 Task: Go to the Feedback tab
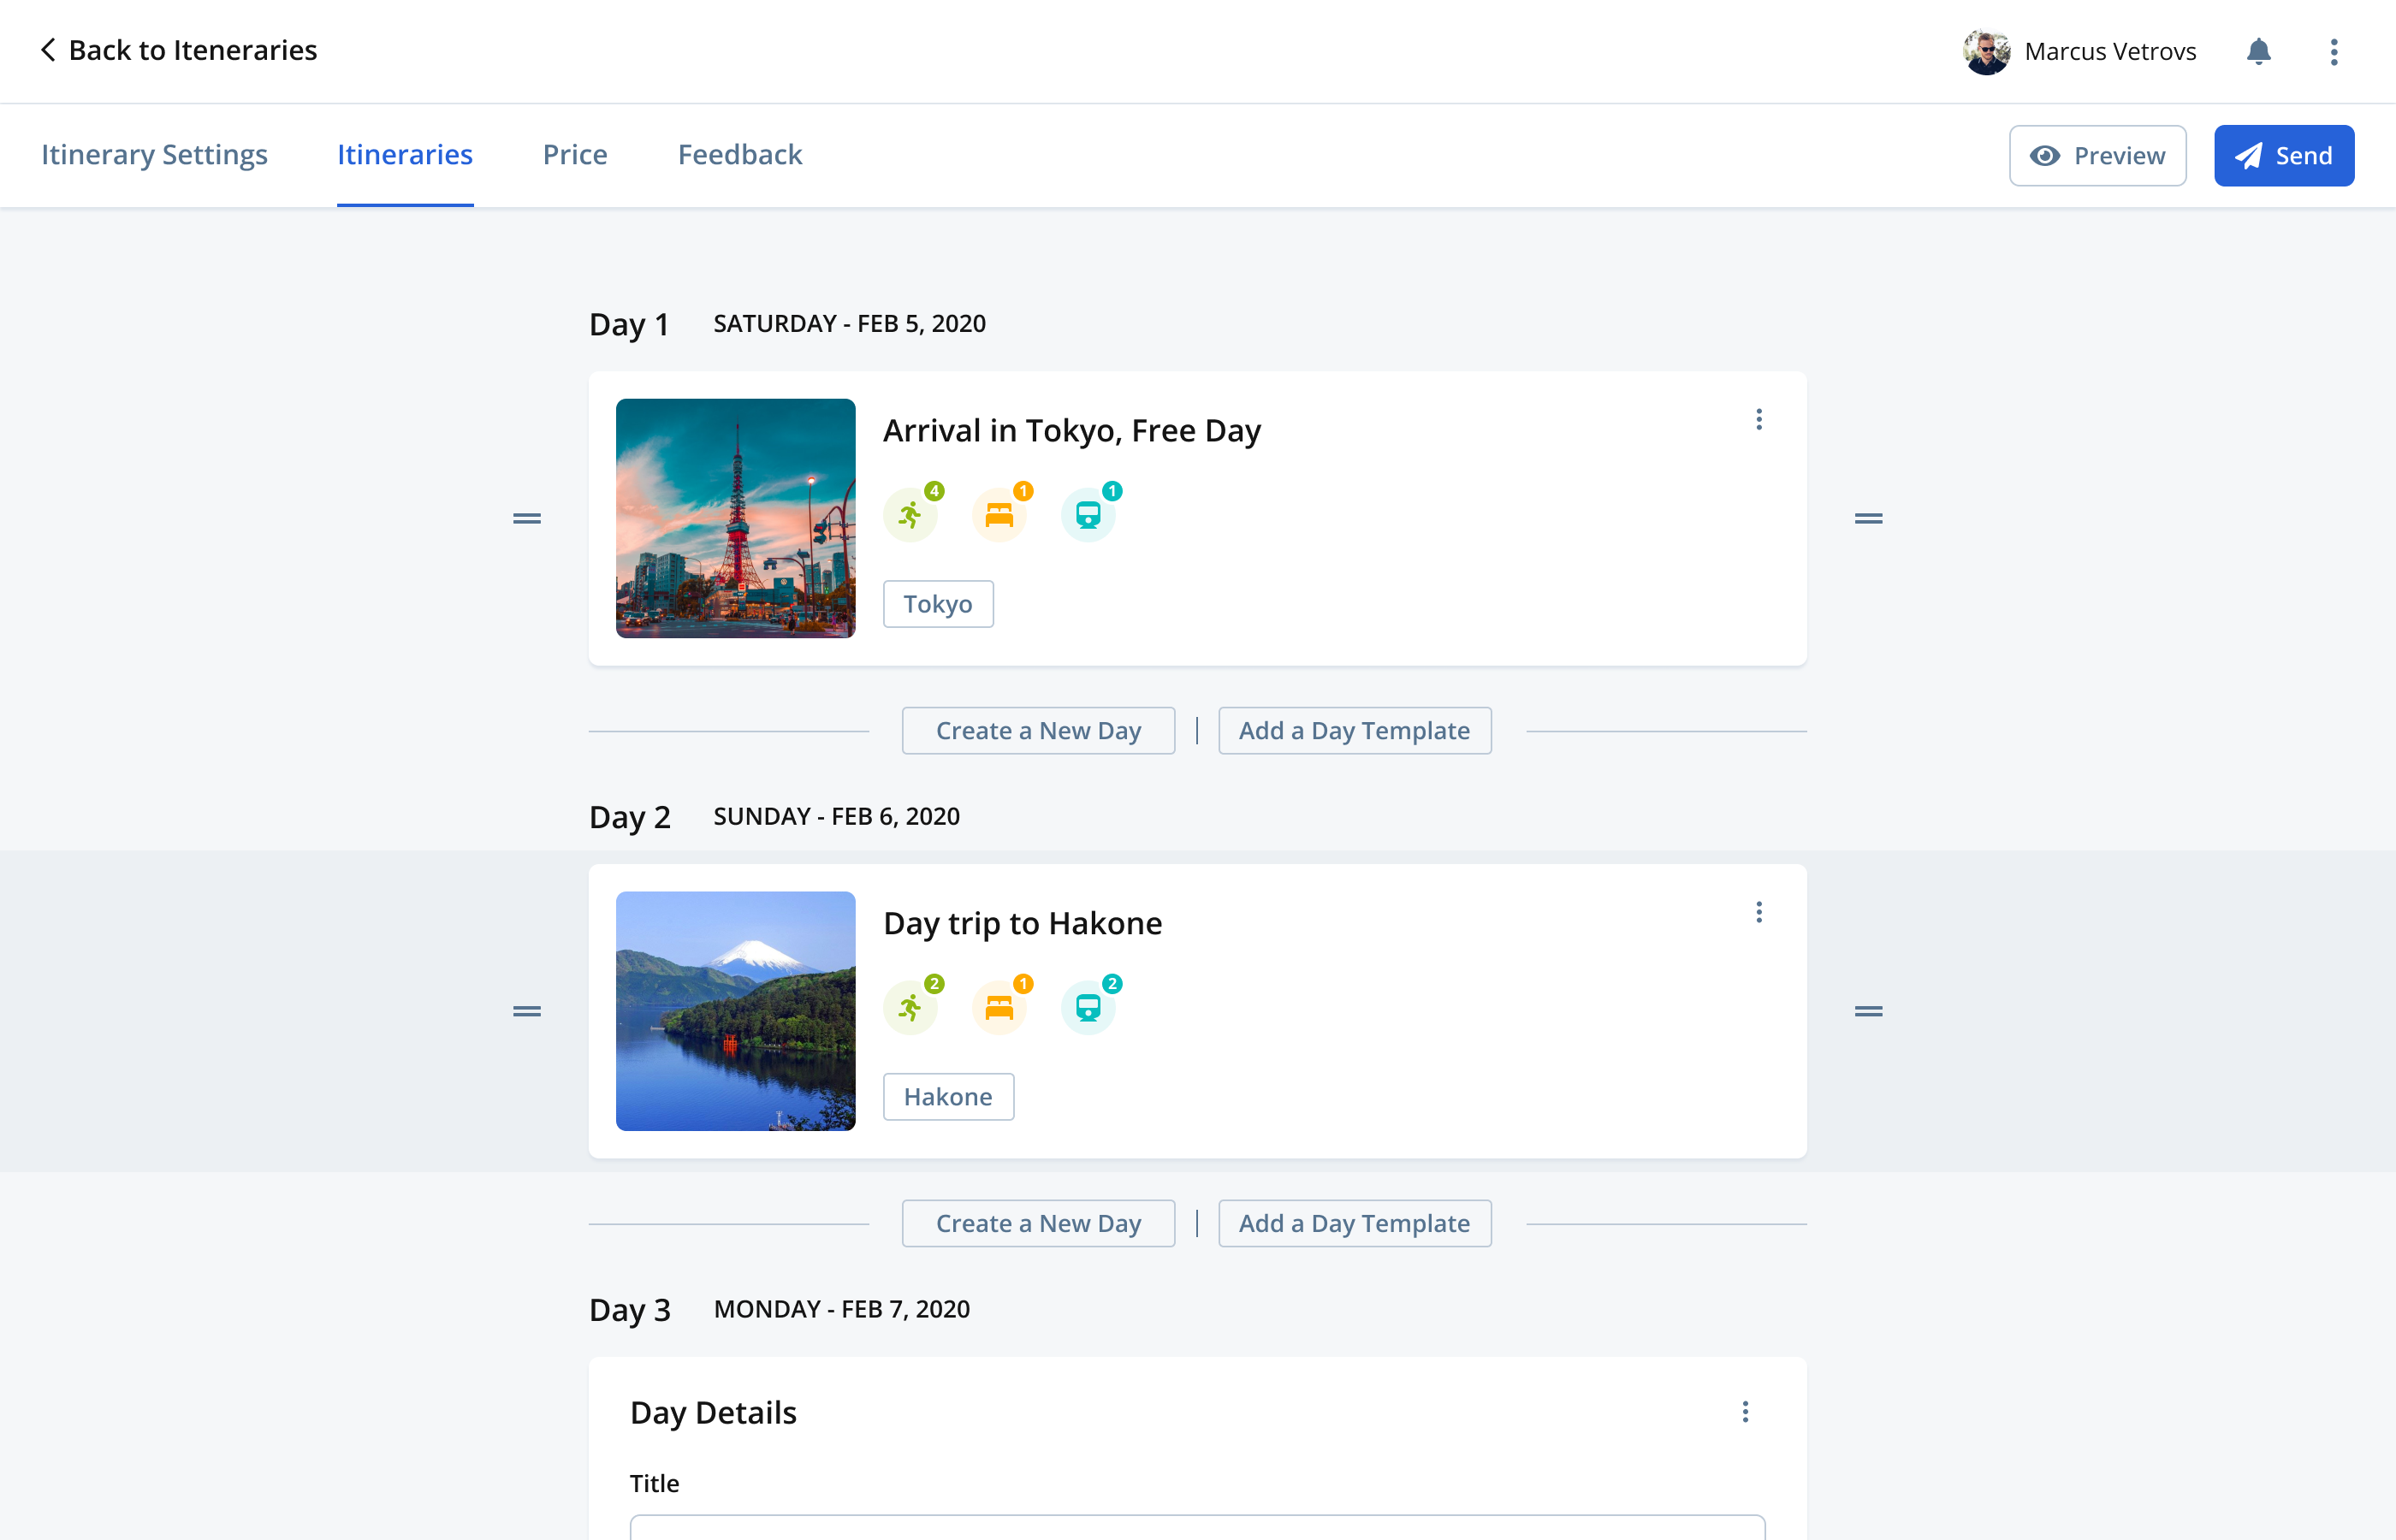point(740,155)
